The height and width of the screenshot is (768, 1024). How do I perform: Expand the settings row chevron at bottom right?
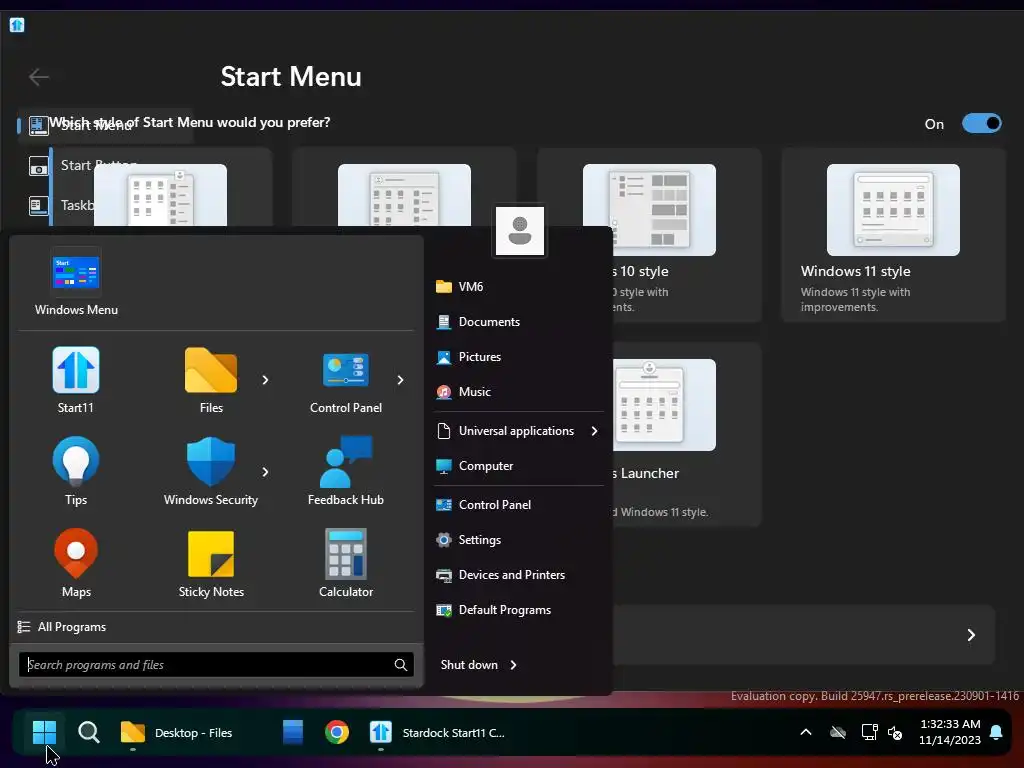coord(971,635)
